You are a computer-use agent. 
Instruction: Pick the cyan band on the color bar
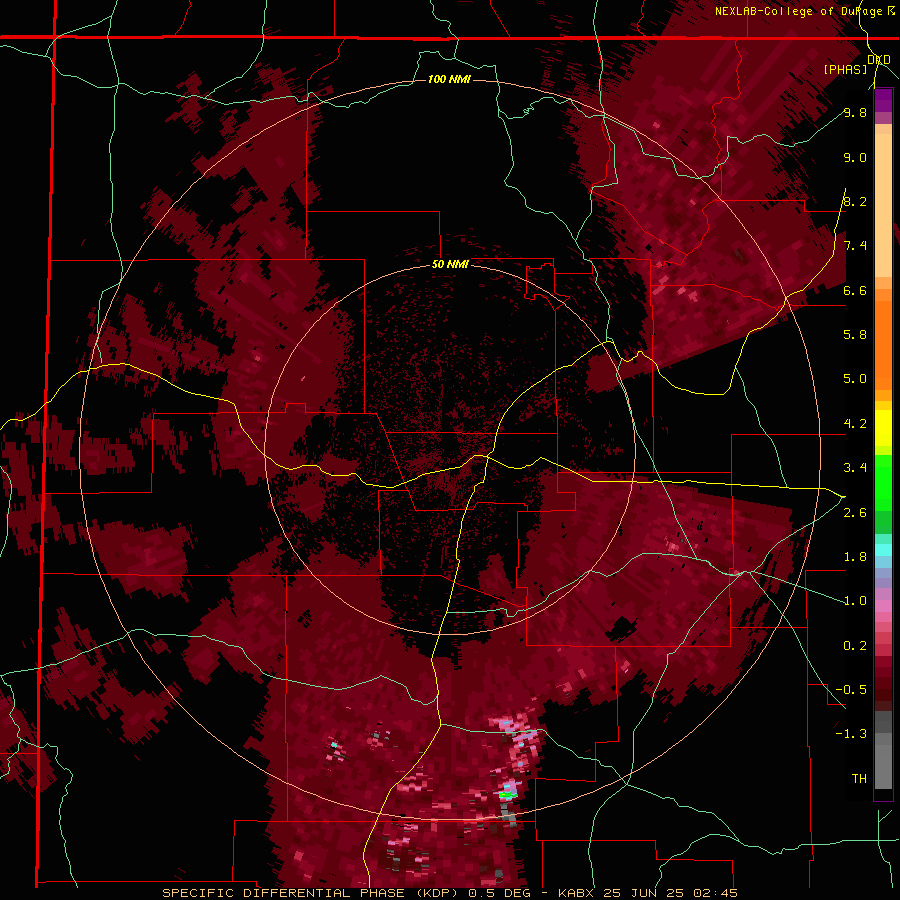tap(883, 550)
